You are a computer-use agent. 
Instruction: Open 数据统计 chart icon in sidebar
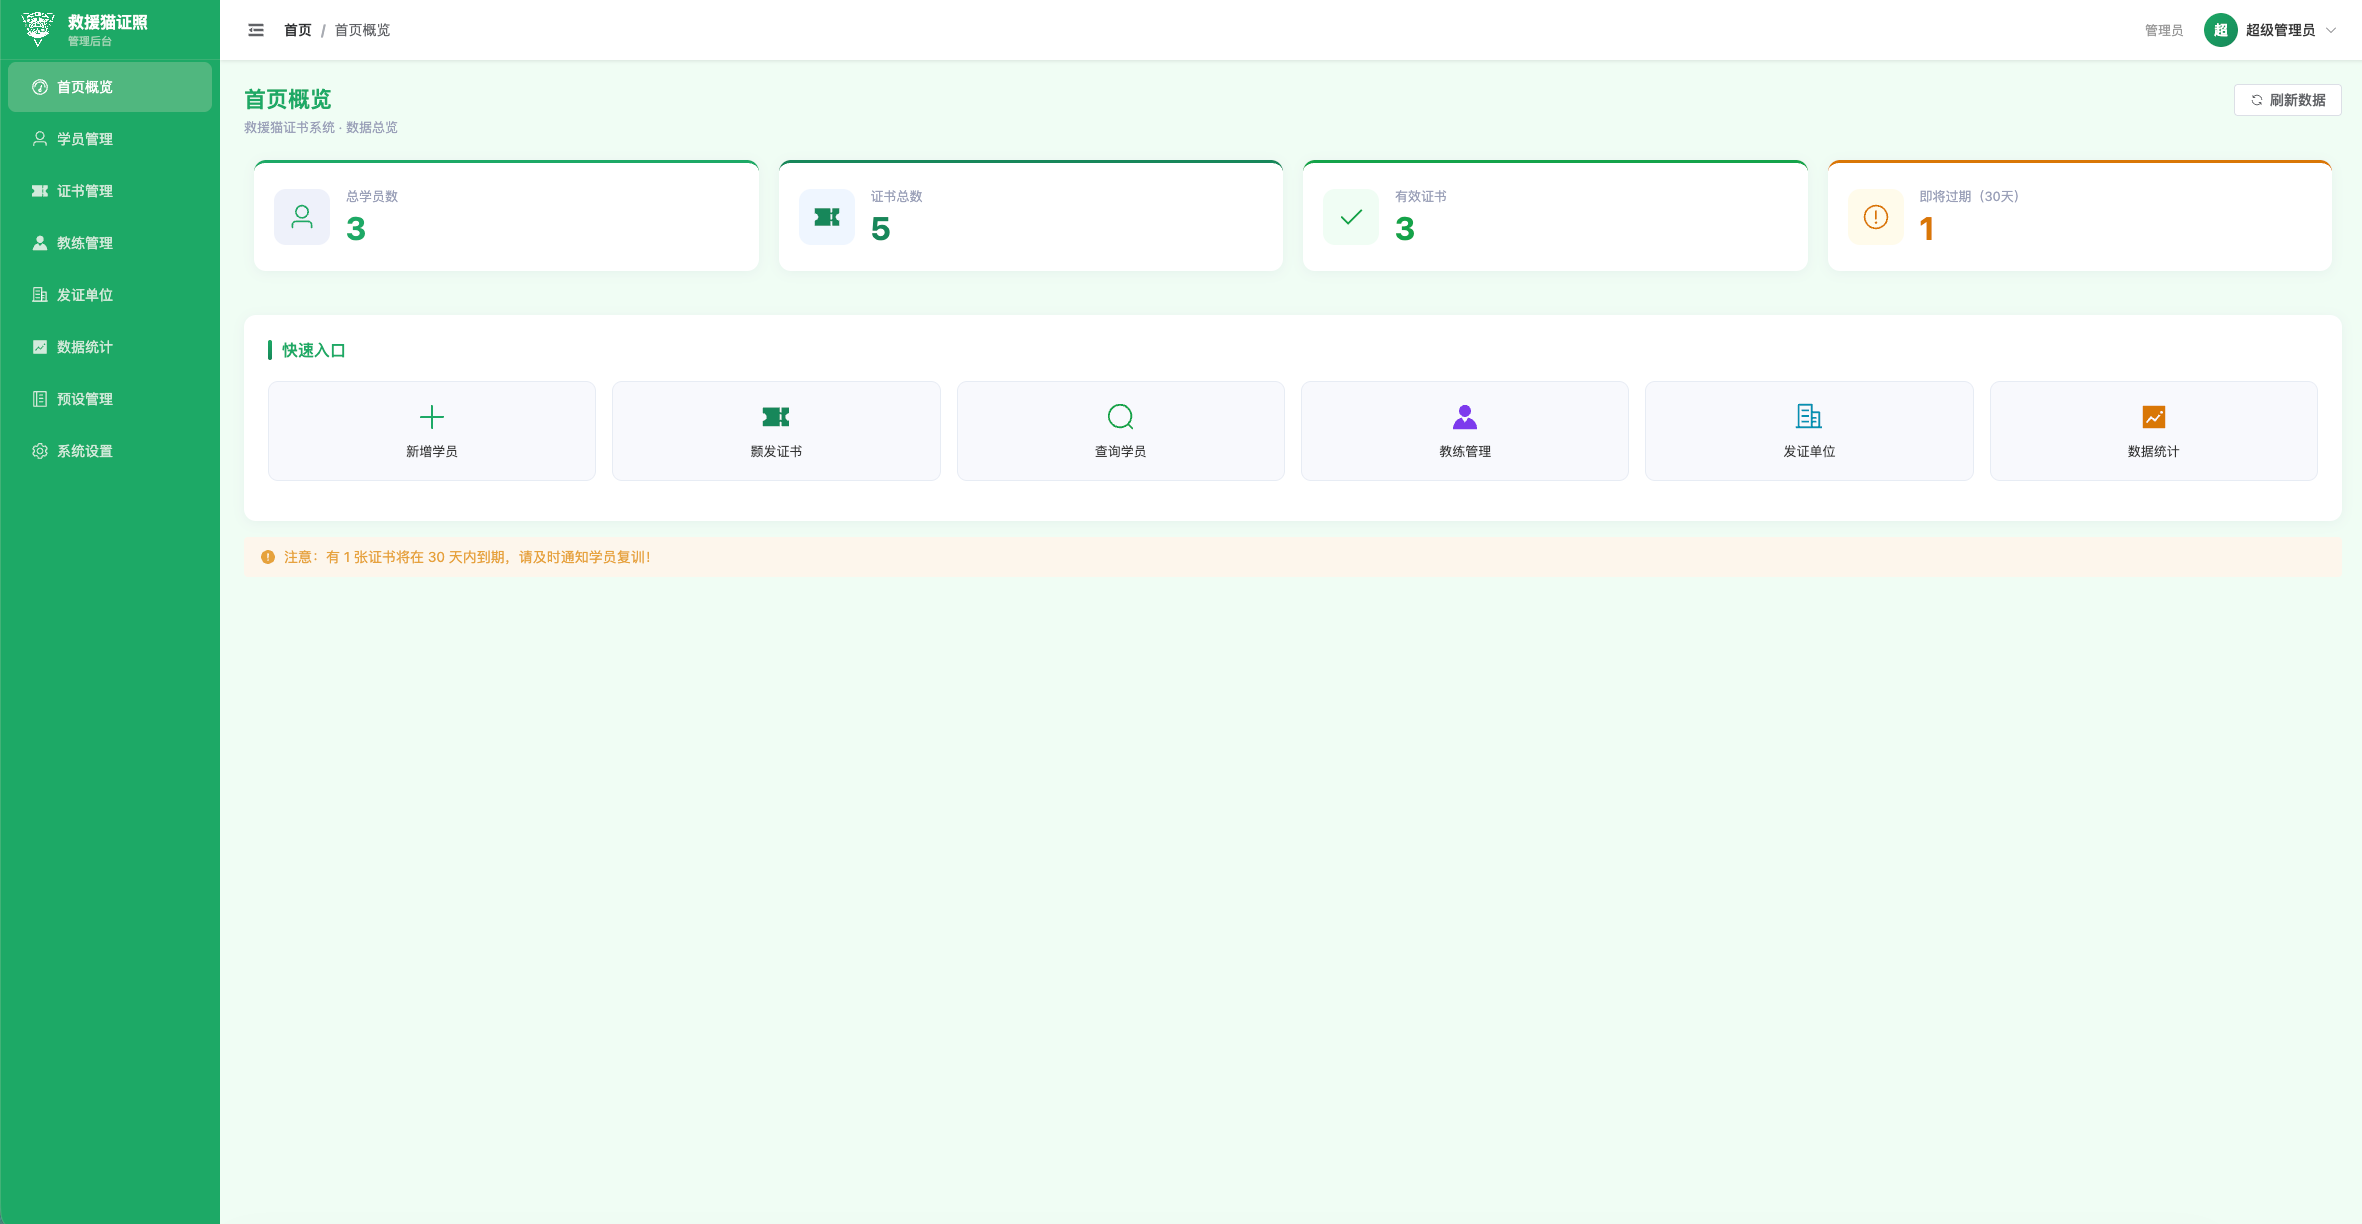coord(40,347)
